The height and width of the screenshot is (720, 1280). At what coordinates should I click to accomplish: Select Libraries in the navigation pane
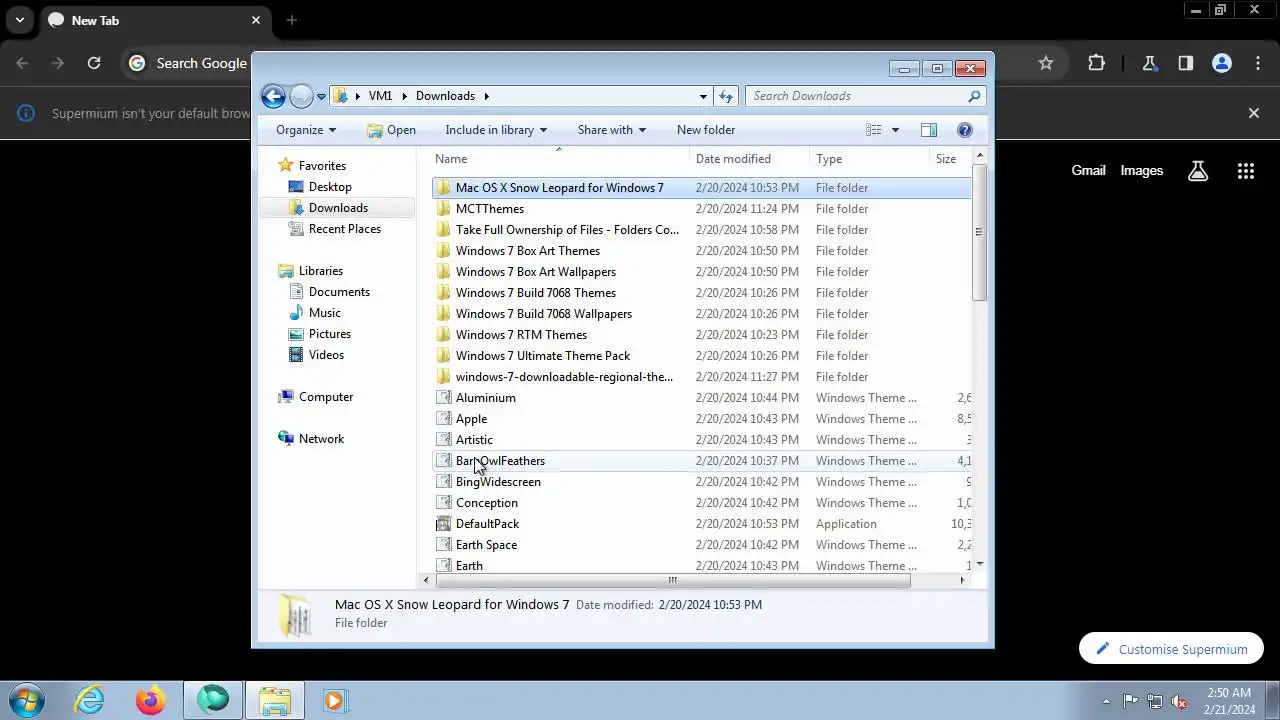(321, 271)
